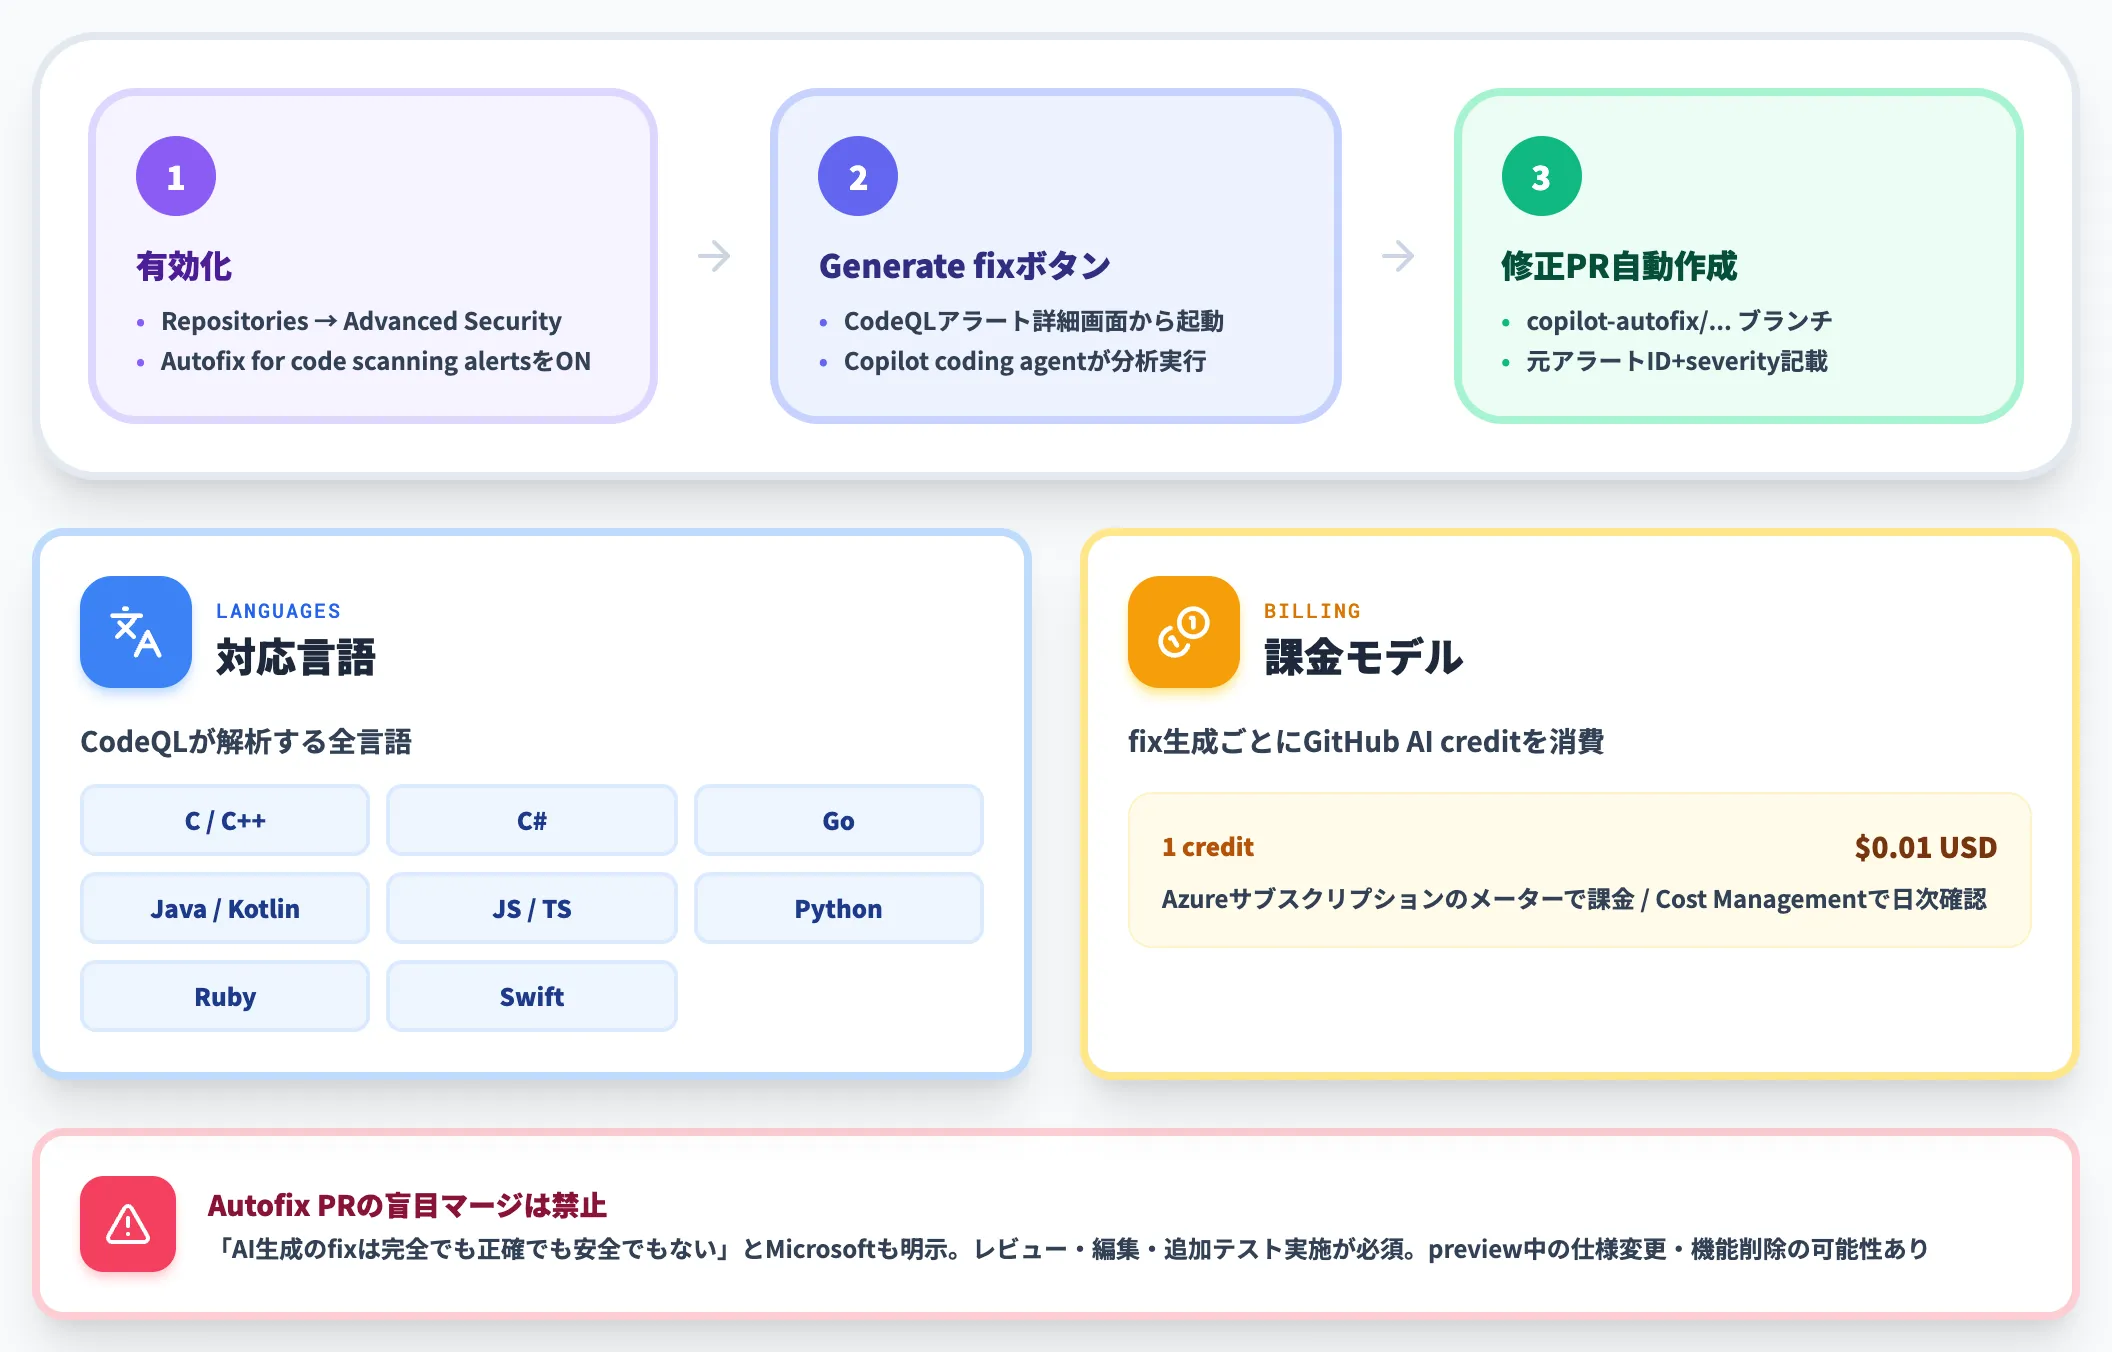Click 'Autofix PRの盲目マージは禁止' warning title

click(x=407, y=1206)
